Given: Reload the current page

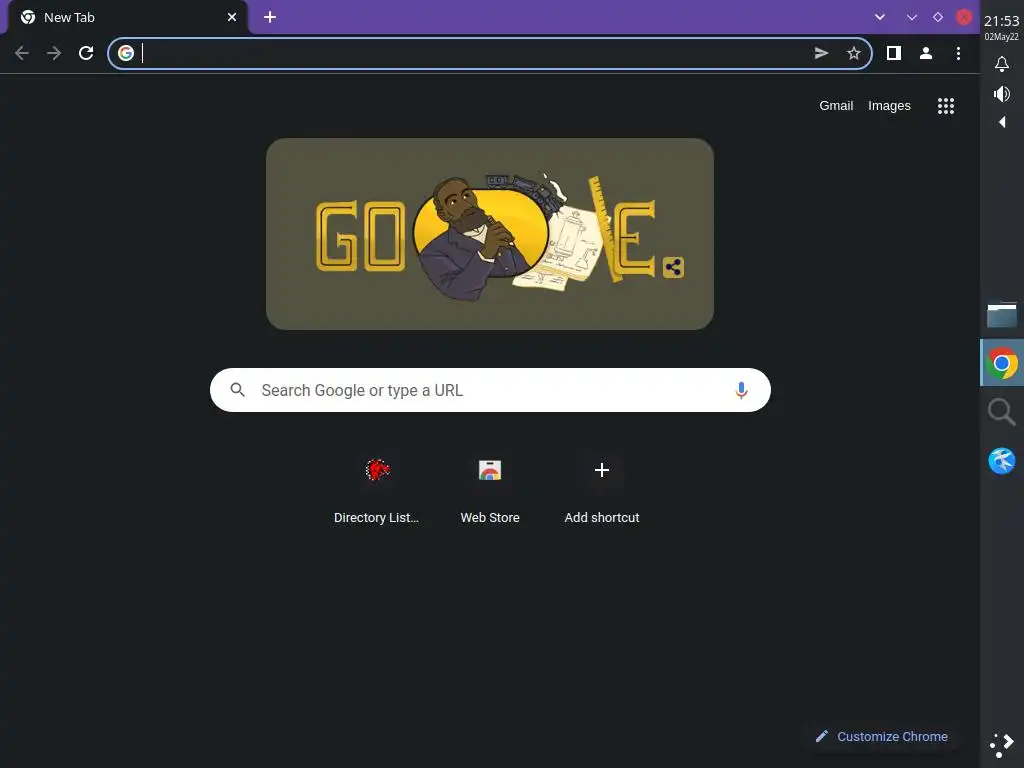Looking at the screenshot, I should click(86, 53).
